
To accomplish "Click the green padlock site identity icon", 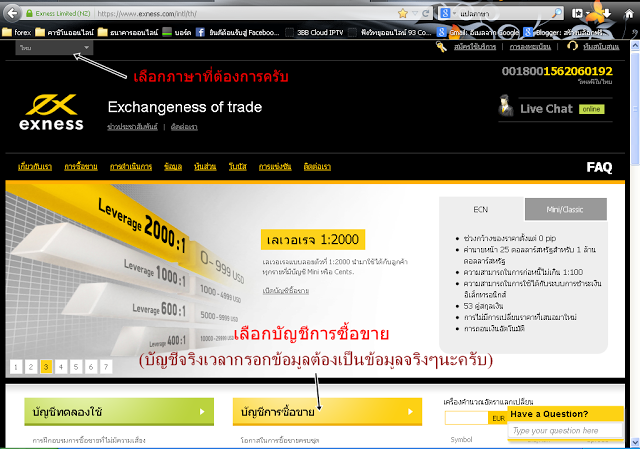I will coord(29,13).
